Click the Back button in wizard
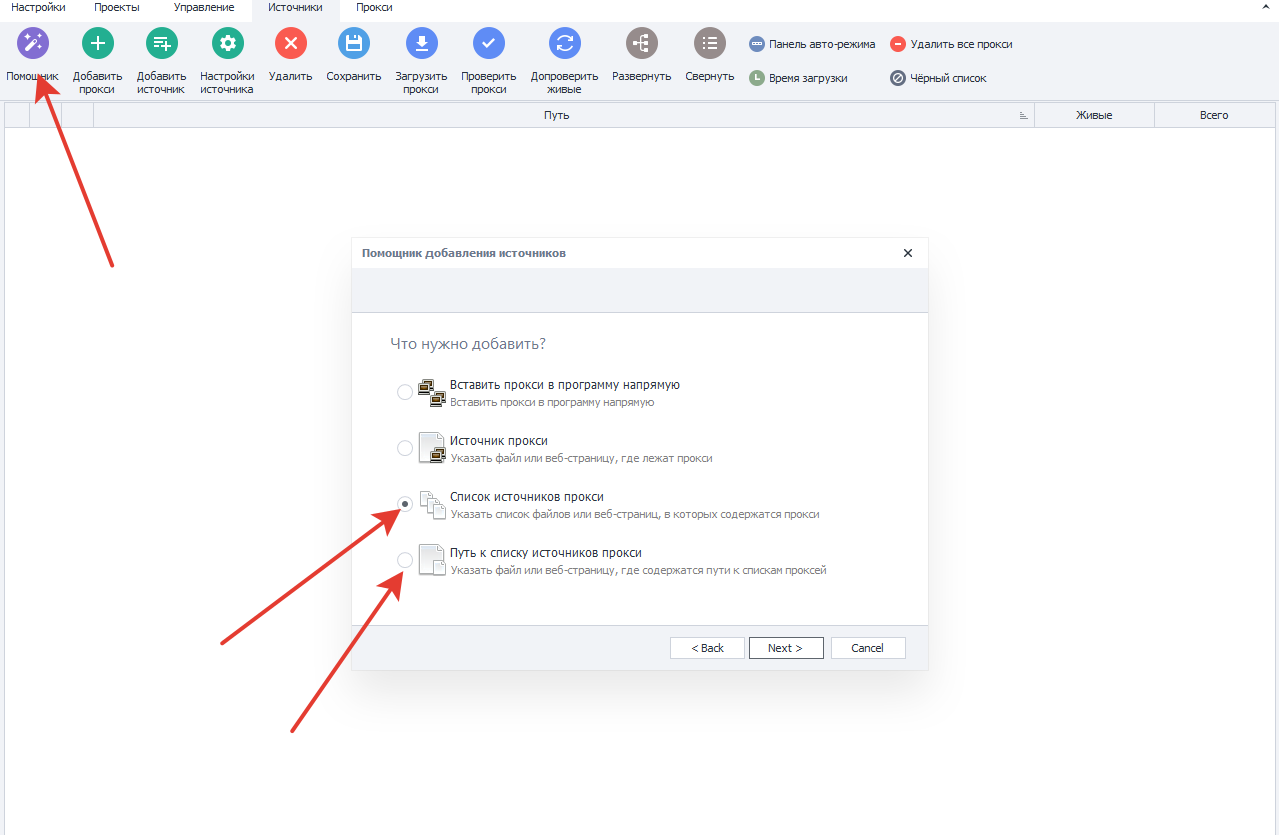 [707, 648]
